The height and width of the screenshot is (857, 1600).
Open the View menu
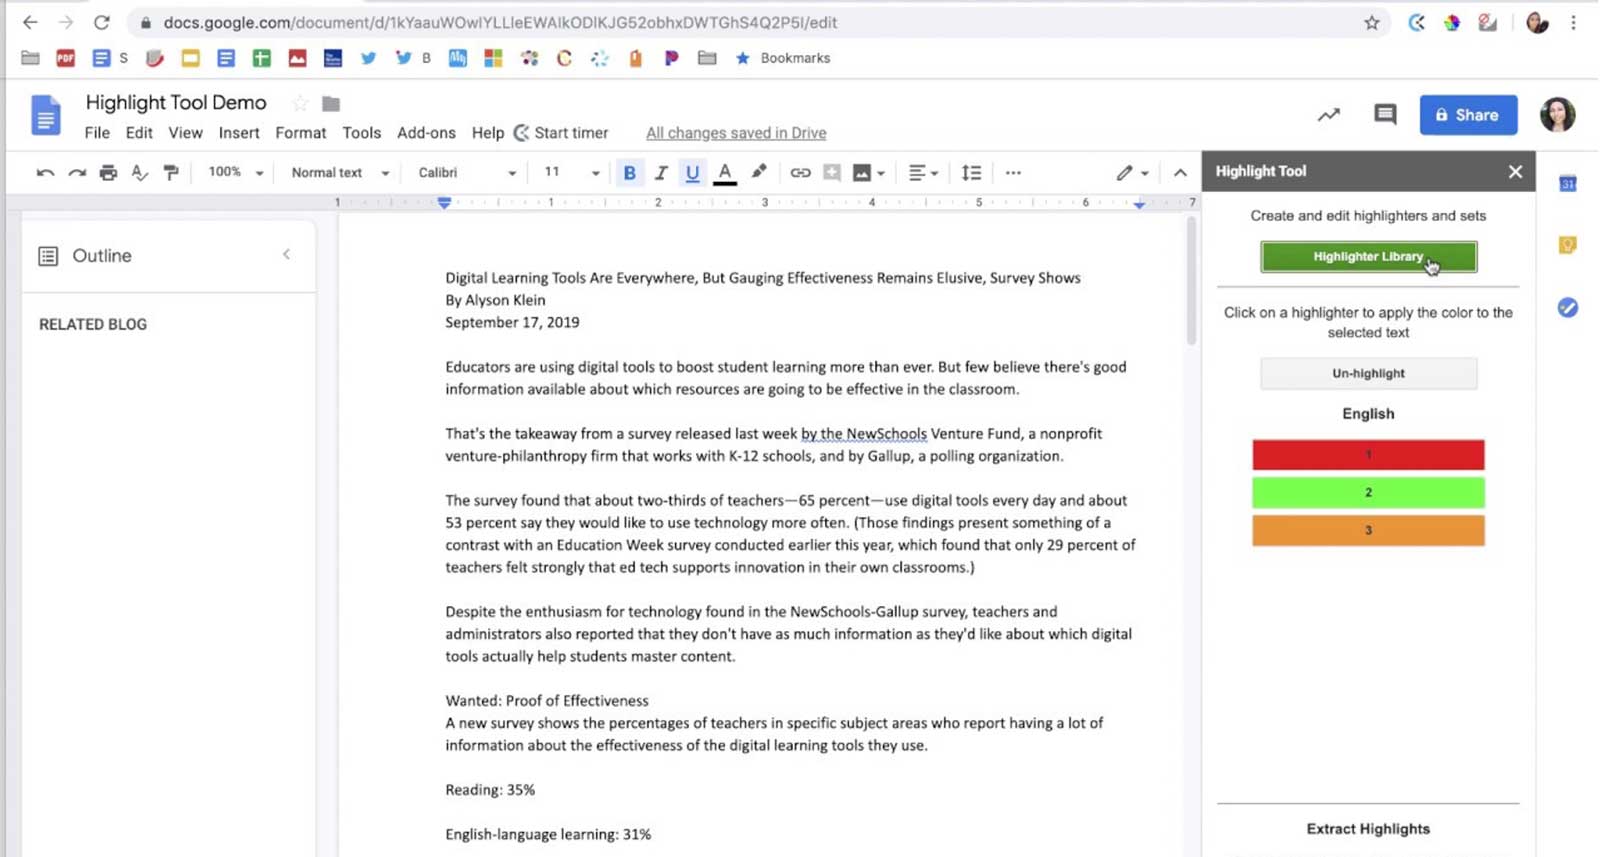[x=185, y=133]
